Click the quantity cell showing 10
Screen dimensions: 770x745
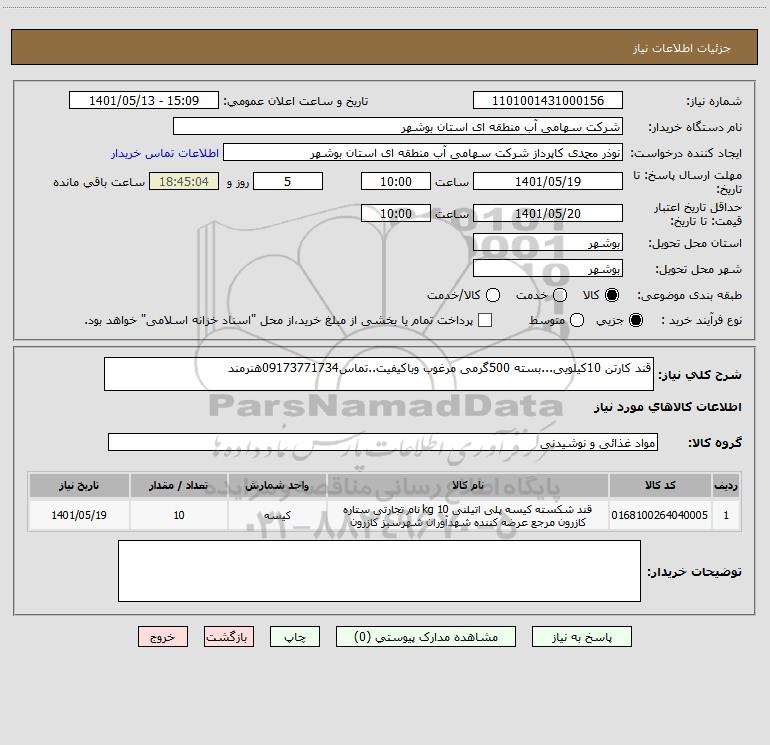[178, 515]
